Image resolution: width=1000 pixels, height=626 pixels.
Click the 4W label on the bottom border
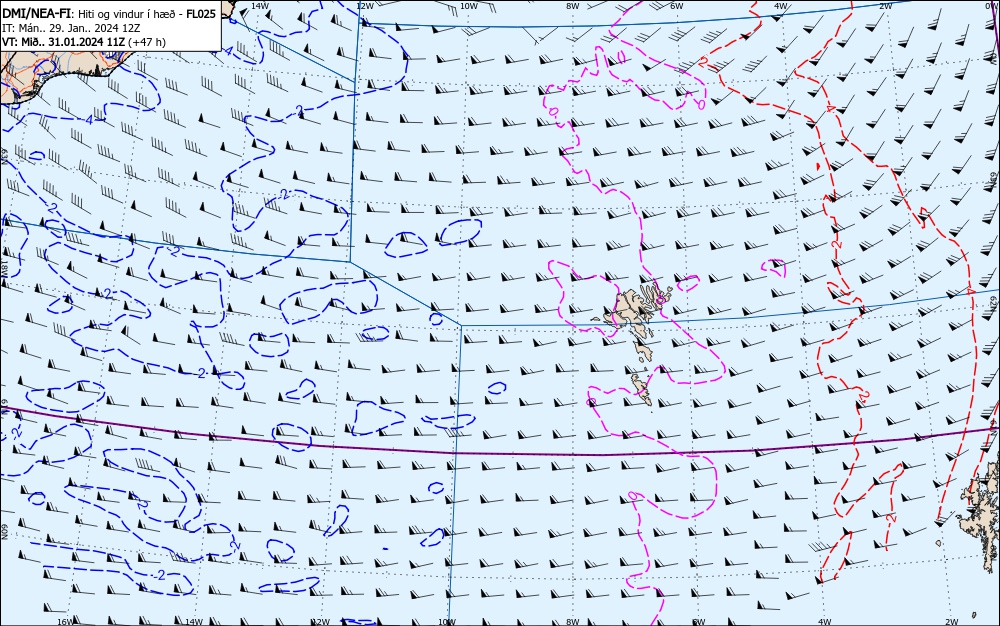point(824,622)
